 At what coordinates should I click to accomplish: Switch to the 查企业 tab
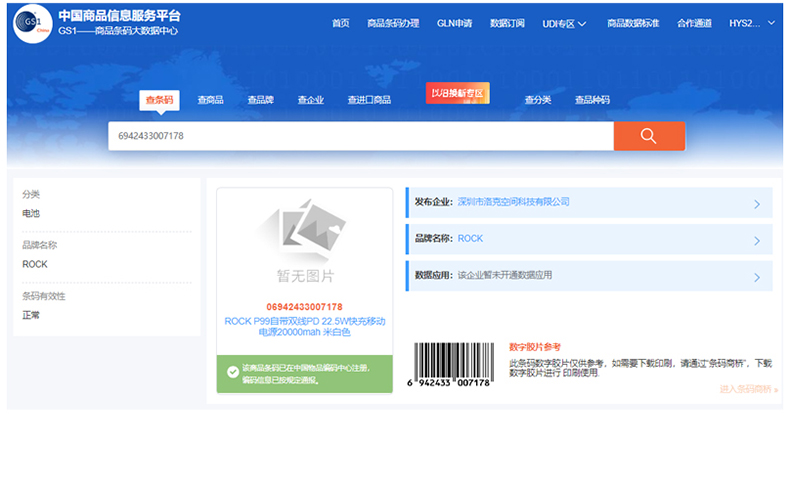(x=310, y=100)
